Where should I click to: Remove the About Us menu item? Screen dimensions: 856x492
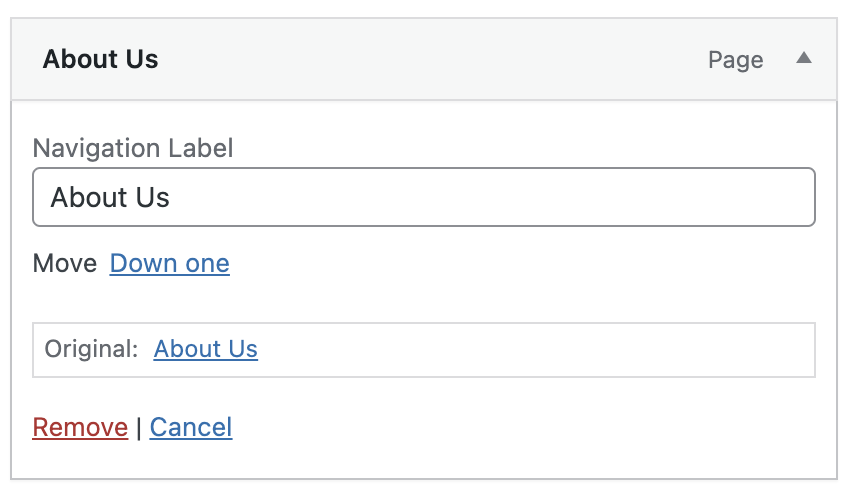click(x=80, y=428)
